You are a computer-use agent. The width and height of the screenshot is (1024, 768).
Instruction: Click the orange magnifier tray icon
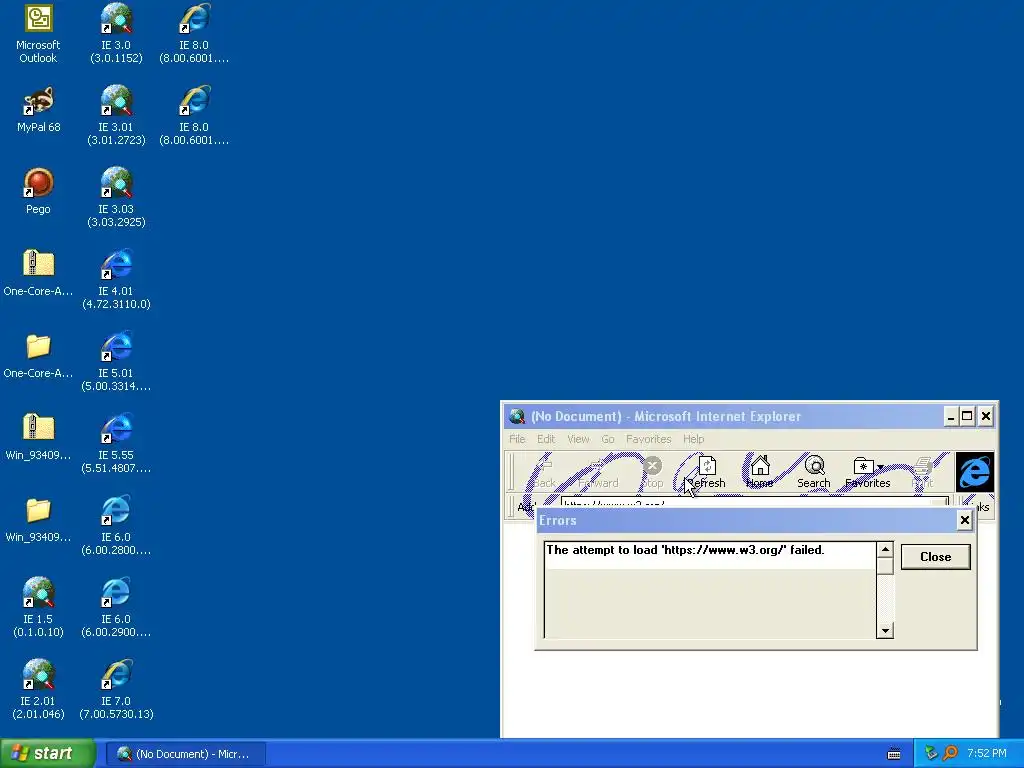click(950, 754)
